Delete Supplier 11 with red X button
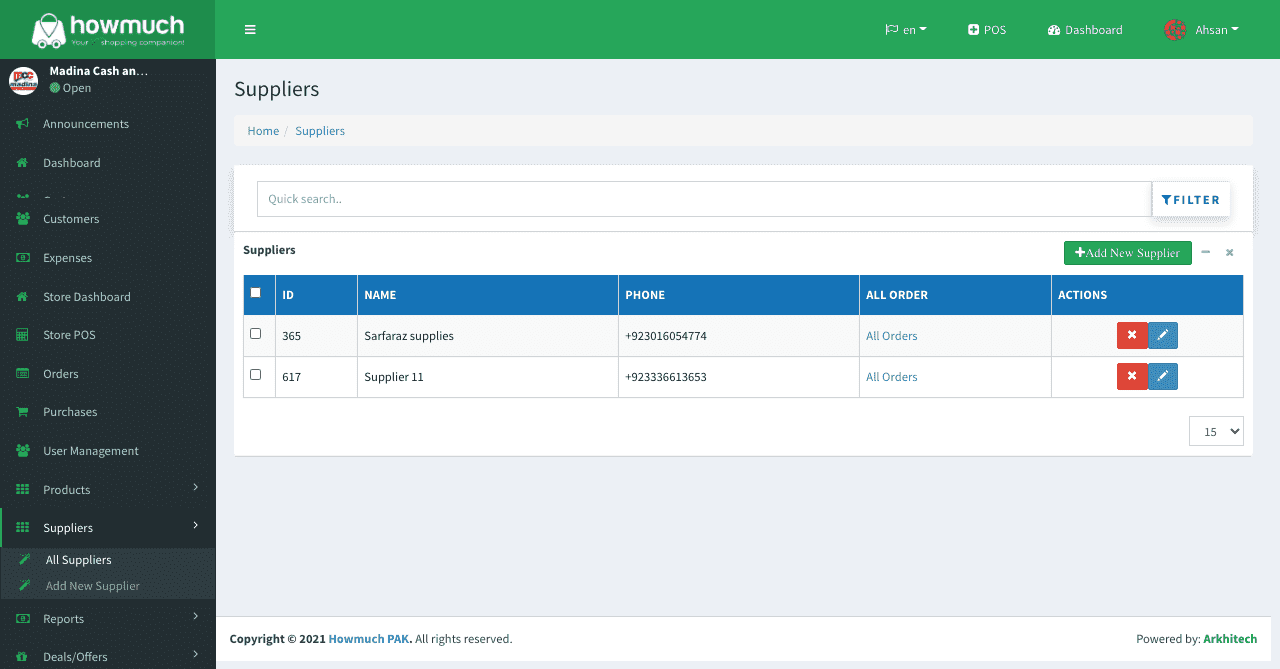 point(1132,377)
